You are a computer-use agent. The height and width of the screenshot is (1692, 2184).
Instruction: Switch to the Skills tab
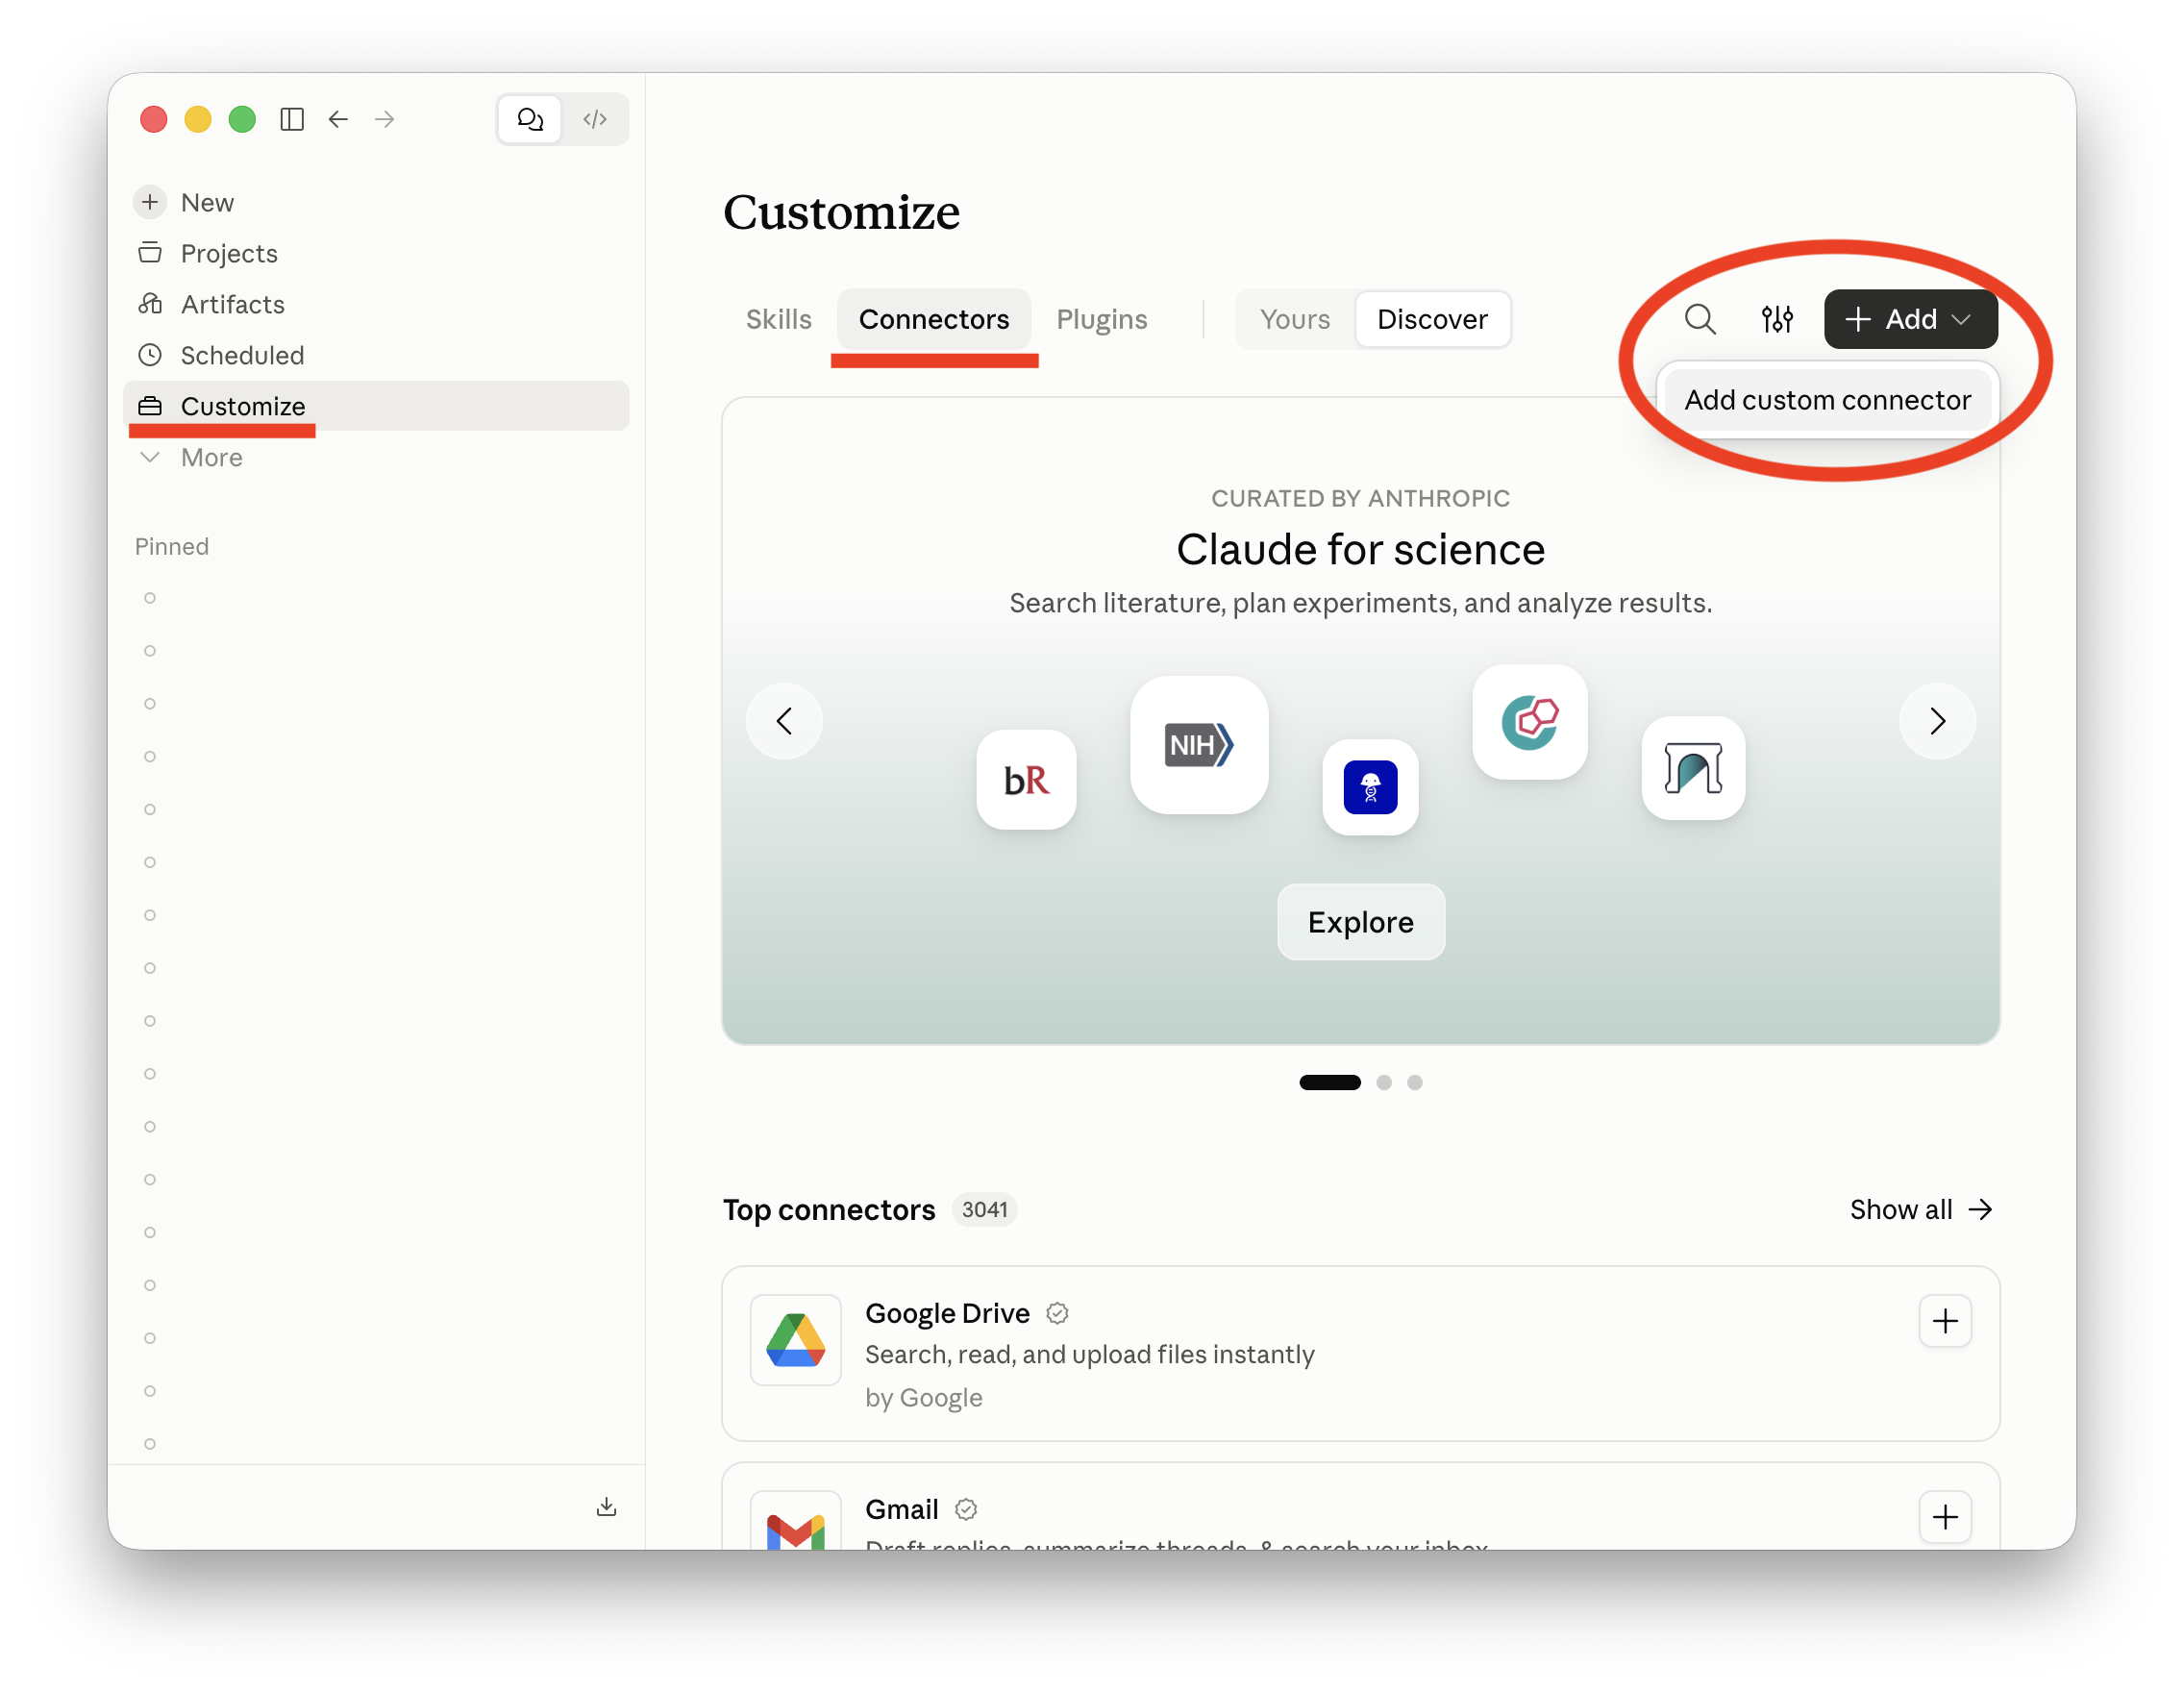779,319
